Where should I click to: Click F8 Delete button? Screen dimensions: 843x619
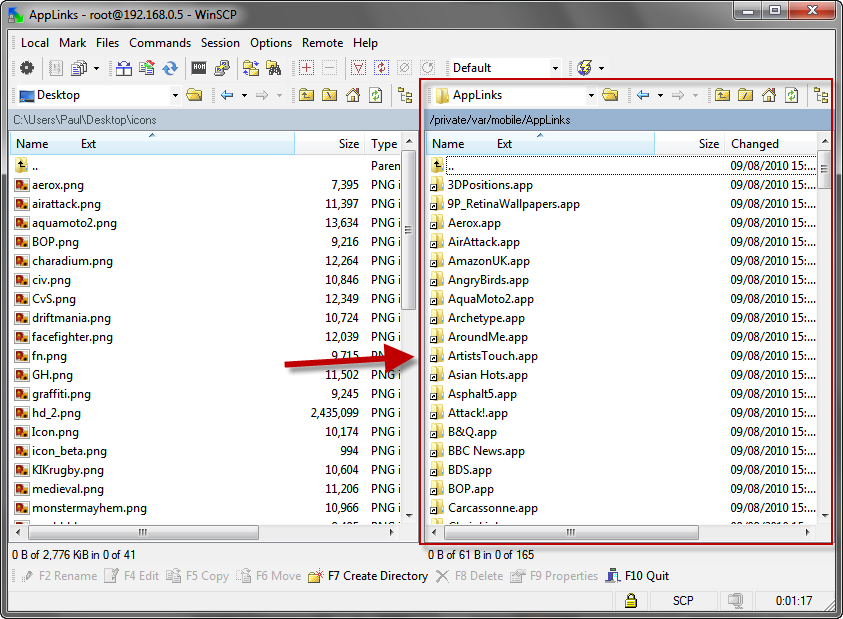[469, 576]
